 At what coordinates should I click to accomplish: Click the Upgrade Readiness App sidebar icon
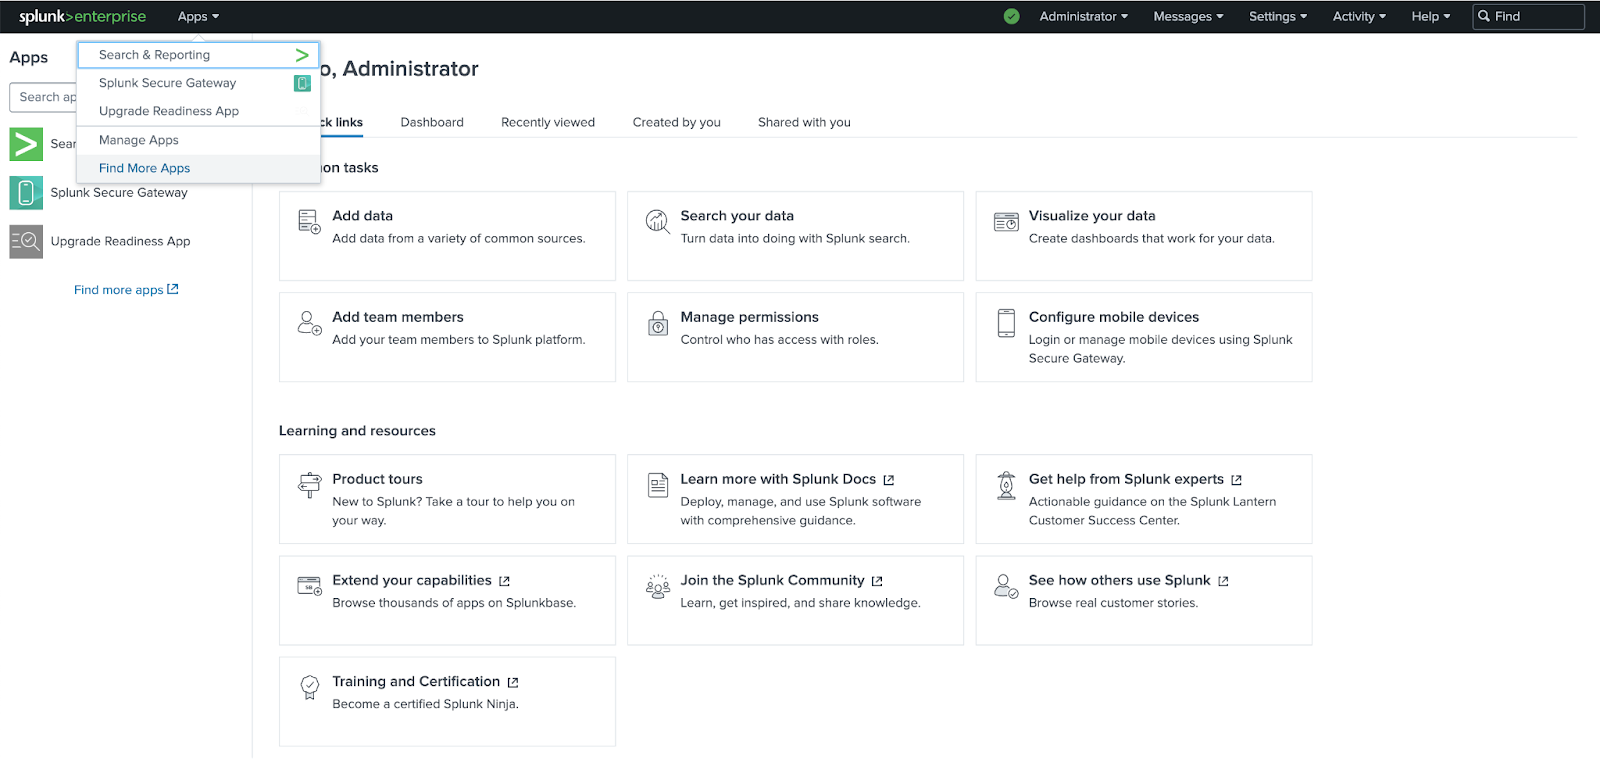point(26,241)
